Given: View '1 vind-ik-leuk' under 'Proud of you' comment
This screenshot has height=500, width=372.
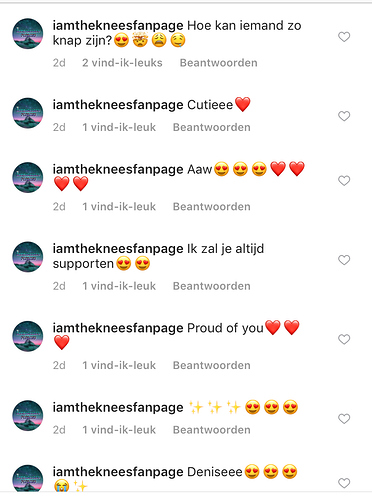Looking at the screenshot, I should [119, 365].
